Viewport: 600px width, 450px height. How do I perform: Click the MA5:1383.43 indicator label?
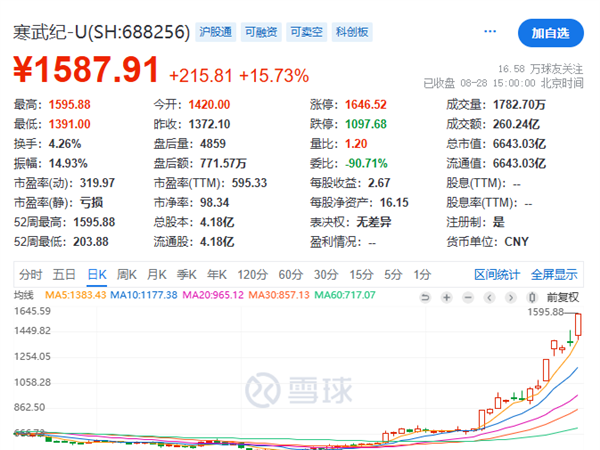pos(75,295)
